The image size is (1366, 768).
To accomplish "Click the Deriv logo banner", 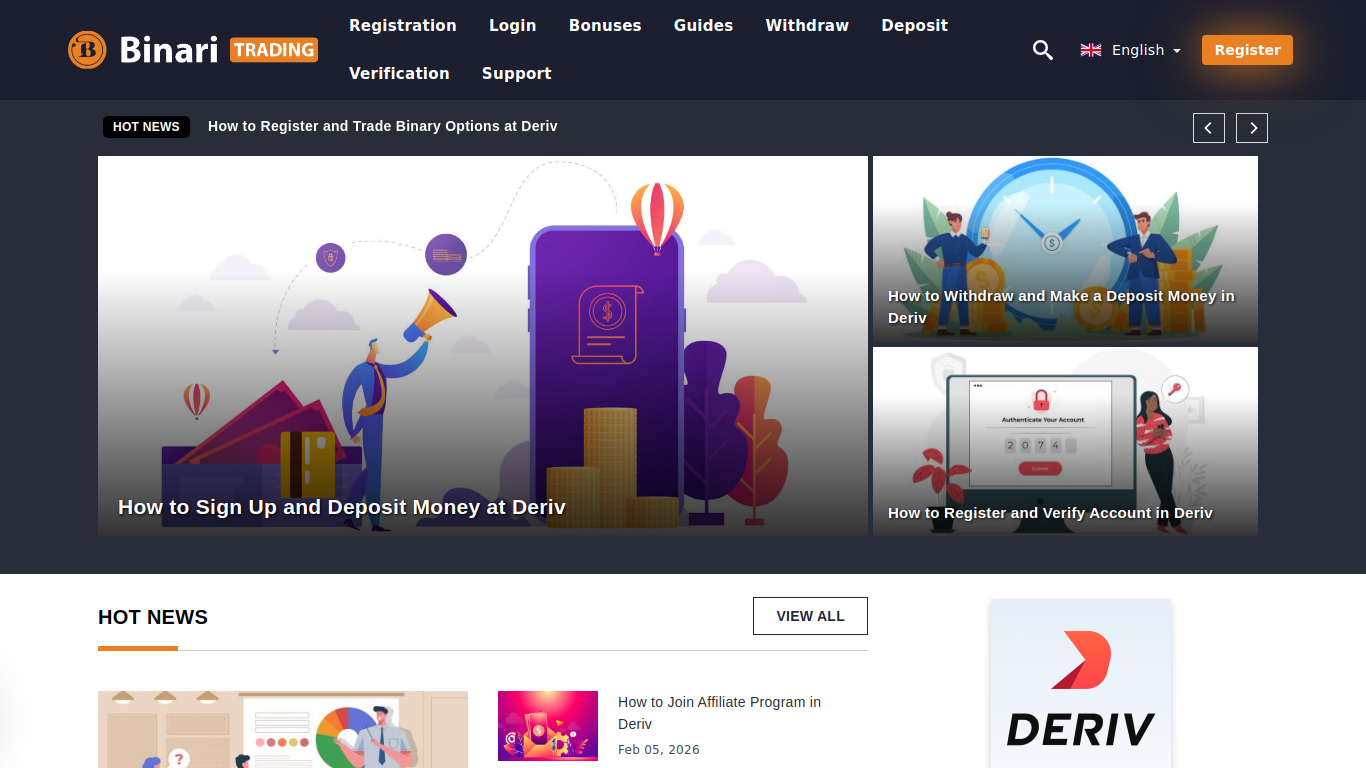I will tap(1081, 684).
